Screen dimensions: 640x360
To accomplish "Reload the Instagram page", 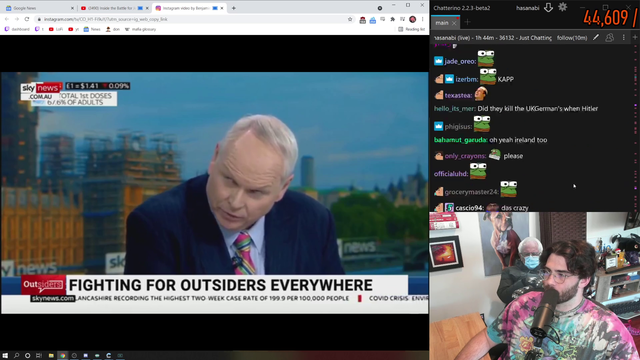I will click(27, 19).
